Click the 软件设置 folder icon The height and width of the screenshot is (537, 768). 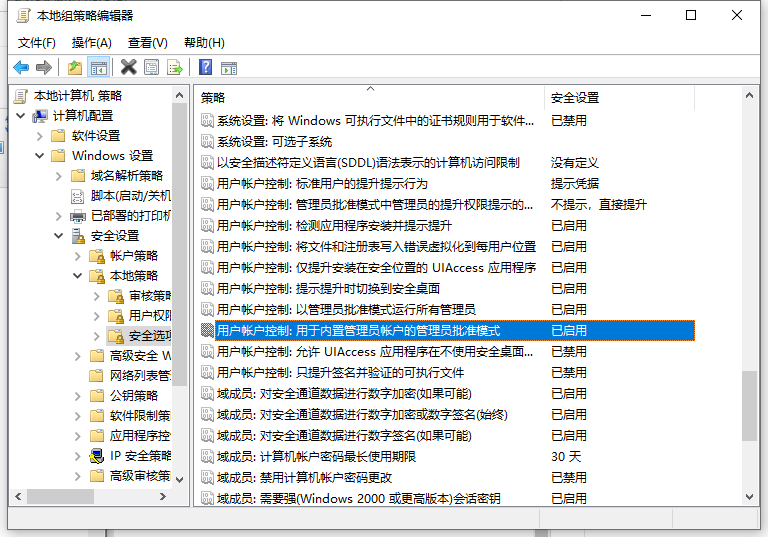pyautogui.click(x=58, y=135)
